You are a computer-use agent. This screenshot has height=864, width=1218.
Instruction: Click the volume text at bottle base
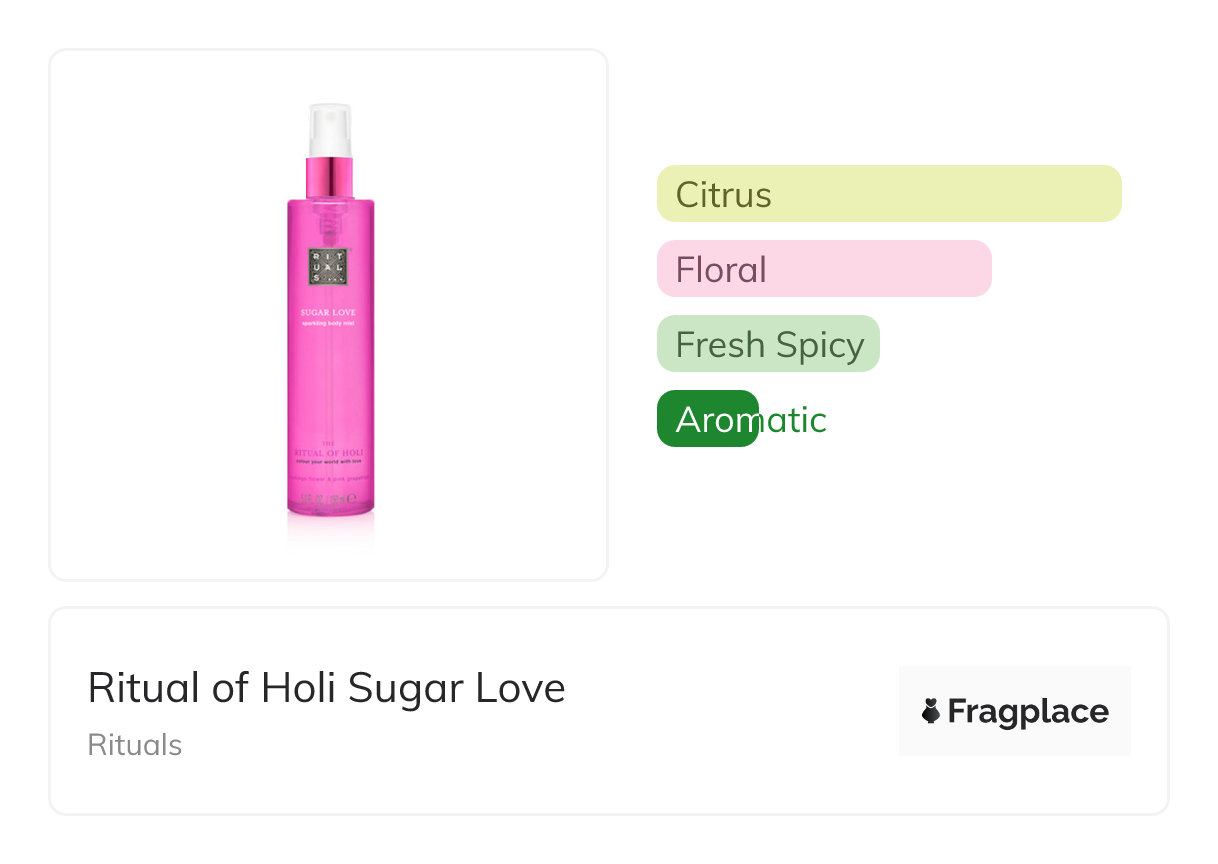pos(330,497)
